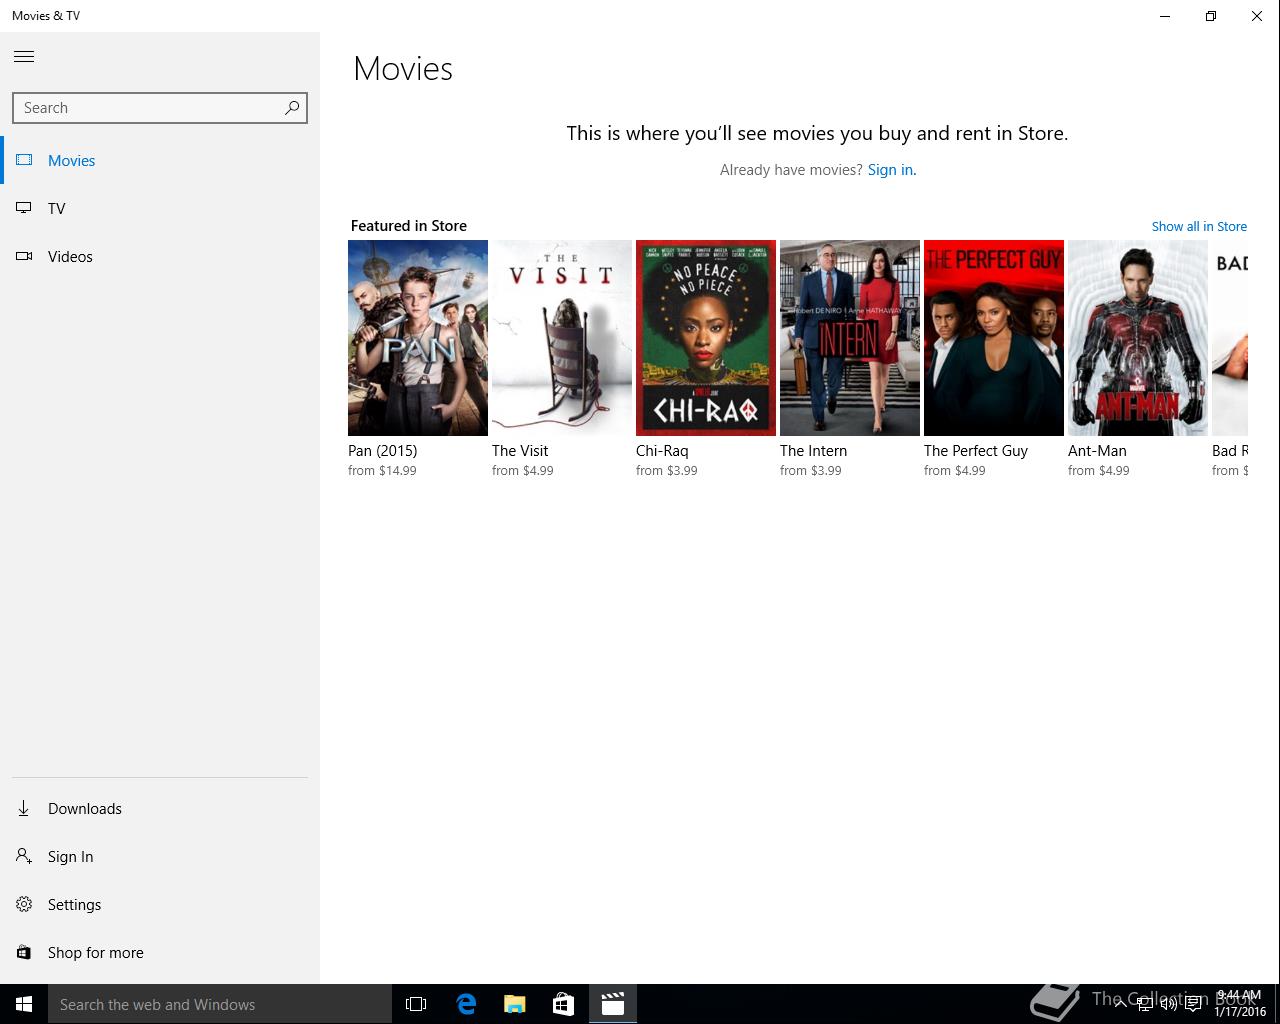Open The Visit movie poster

[x=562, y=338]
